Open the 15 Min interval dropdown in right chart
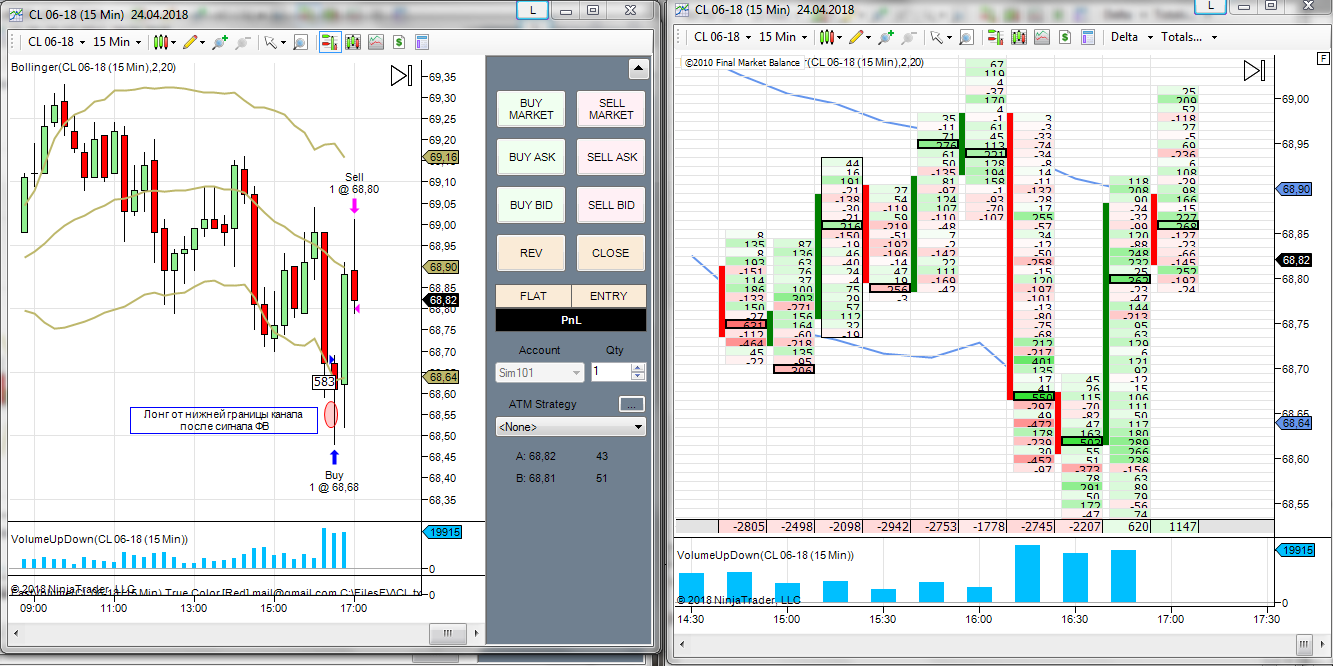Viewport: 1333px width, 666px height. (x=782, y=37)
